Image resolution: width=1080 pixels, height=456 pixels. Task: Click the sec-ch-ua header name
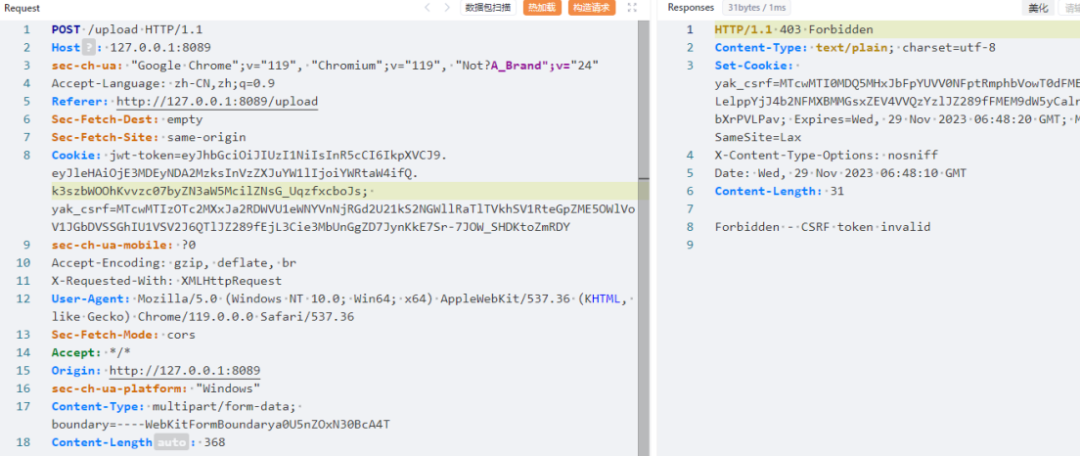click(x=86, y=65)
